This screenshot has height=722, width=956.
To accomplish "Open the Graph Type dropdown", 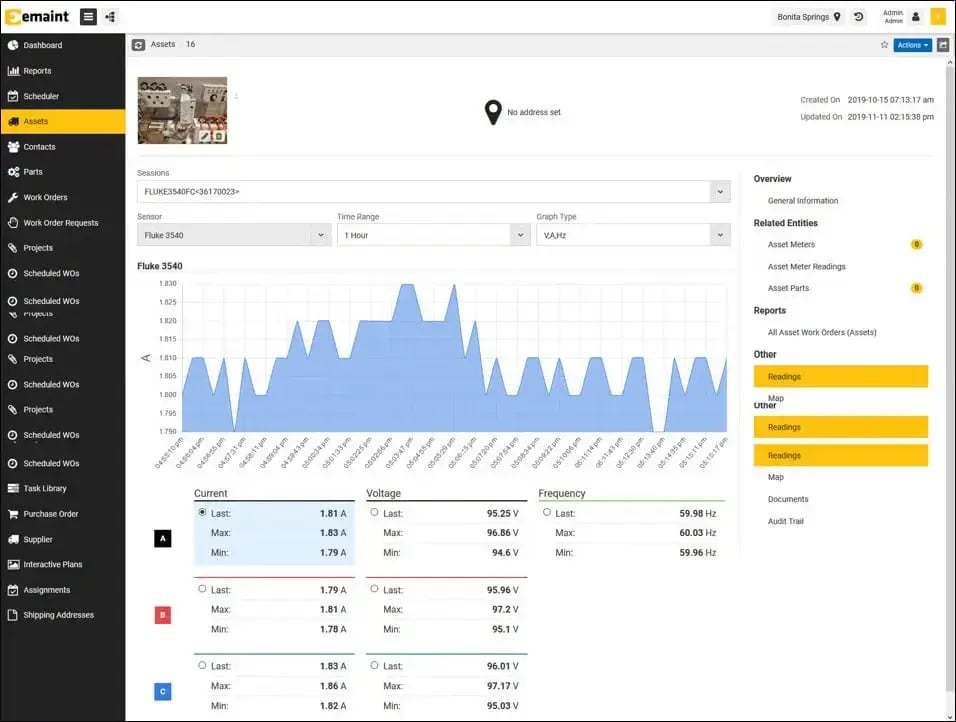I will [x=722, y=234].
